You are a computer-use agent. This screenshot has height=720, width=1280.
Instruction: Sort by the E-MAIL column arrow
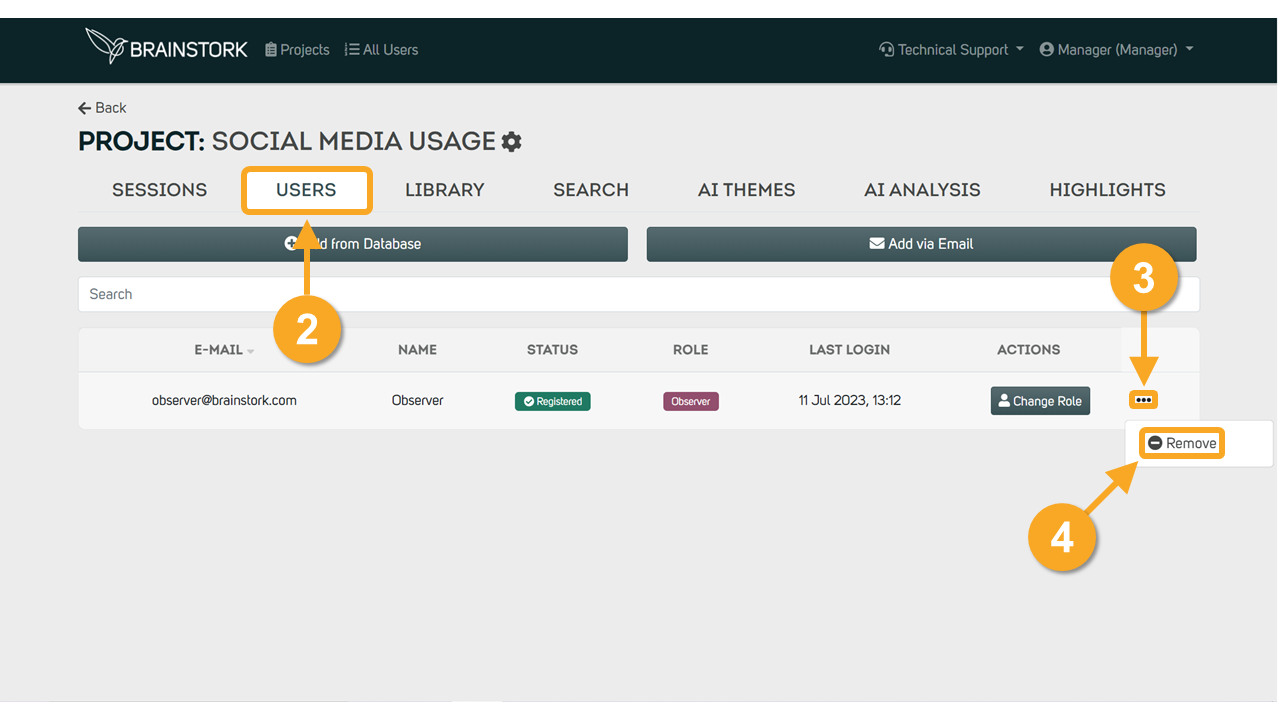click(x=251, y=351)
